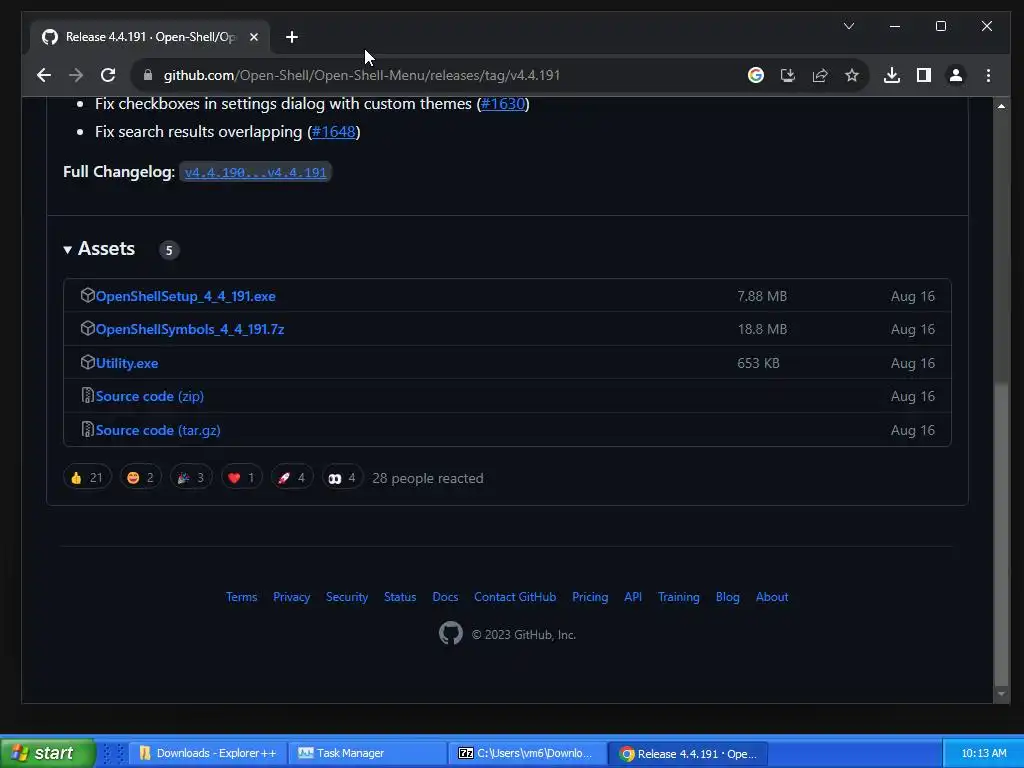Open the Terms footer link

[x=242, y=597]
